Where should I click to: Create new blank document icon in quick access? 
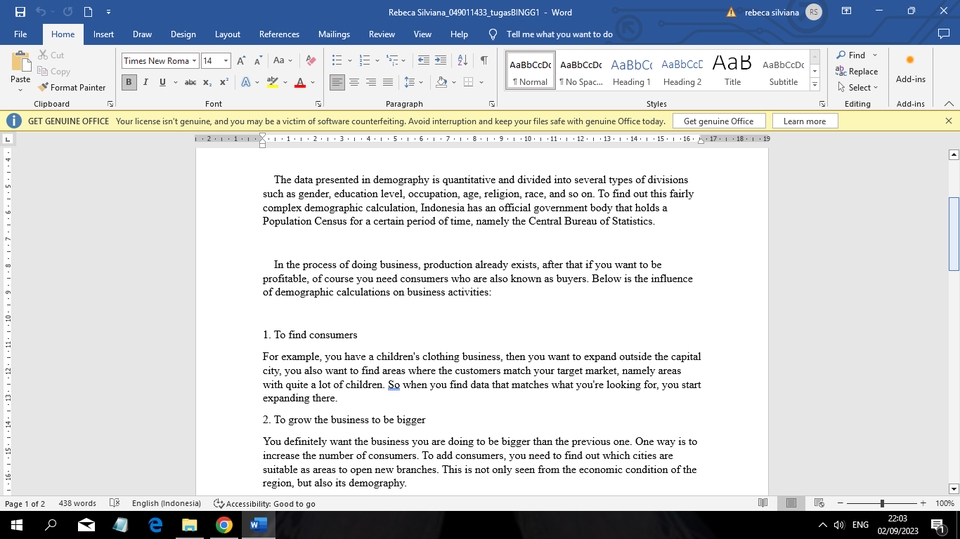coord(88,12)
